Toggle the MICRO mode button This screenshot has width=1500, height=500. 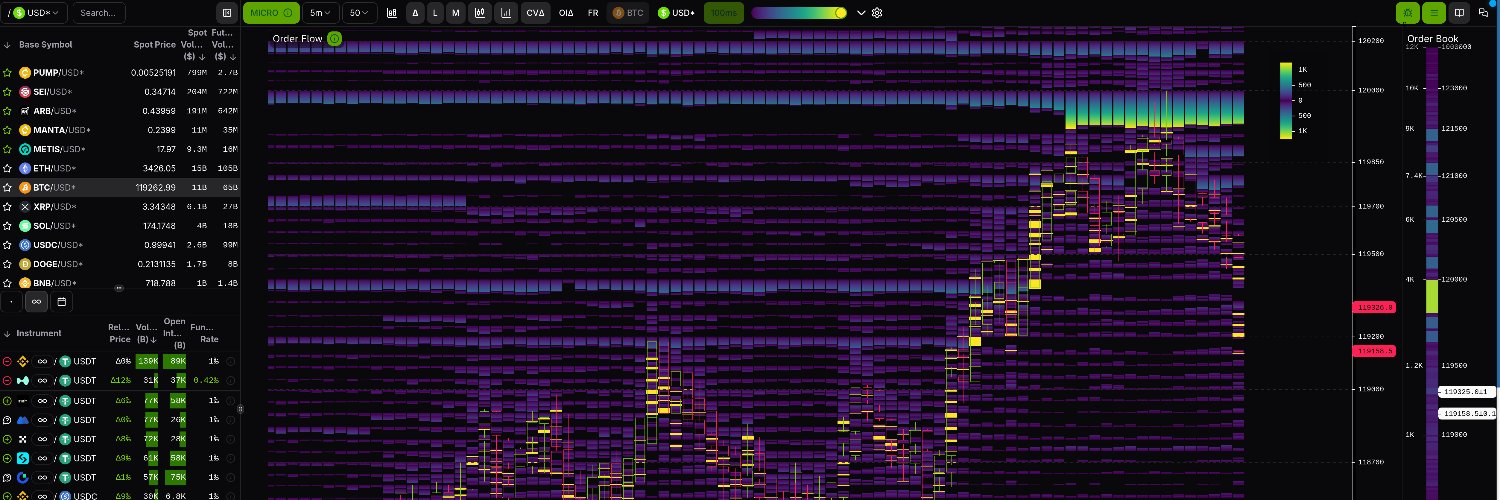click(x=271, y=13)
